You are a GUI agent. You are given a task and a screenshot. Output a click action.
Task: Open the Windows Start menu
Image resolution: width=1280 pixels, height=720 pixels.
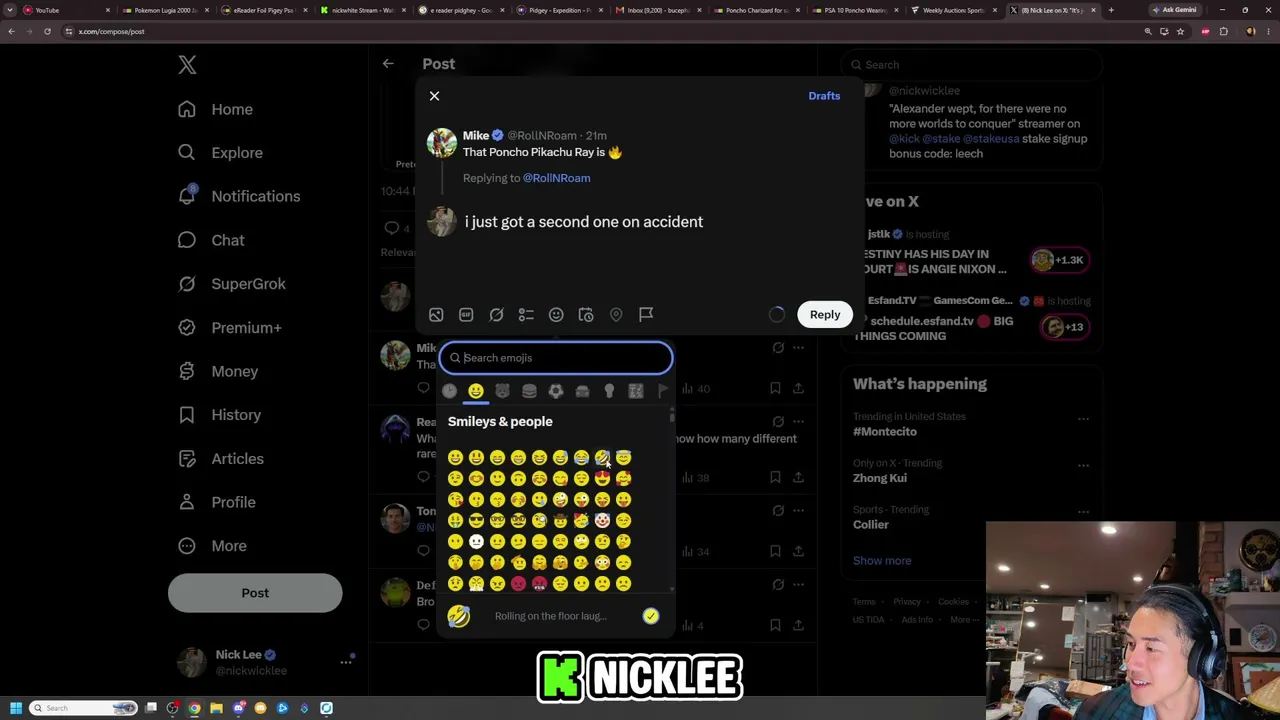[x=15, y=708]
